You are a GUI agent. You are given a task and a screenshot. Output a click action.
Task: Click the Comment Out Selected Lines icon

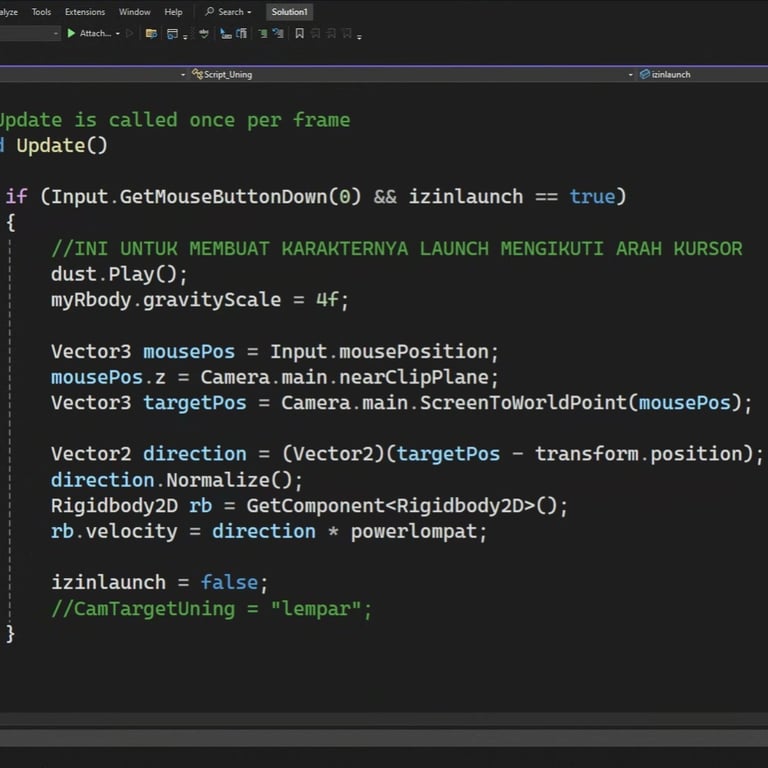[263, 33]
